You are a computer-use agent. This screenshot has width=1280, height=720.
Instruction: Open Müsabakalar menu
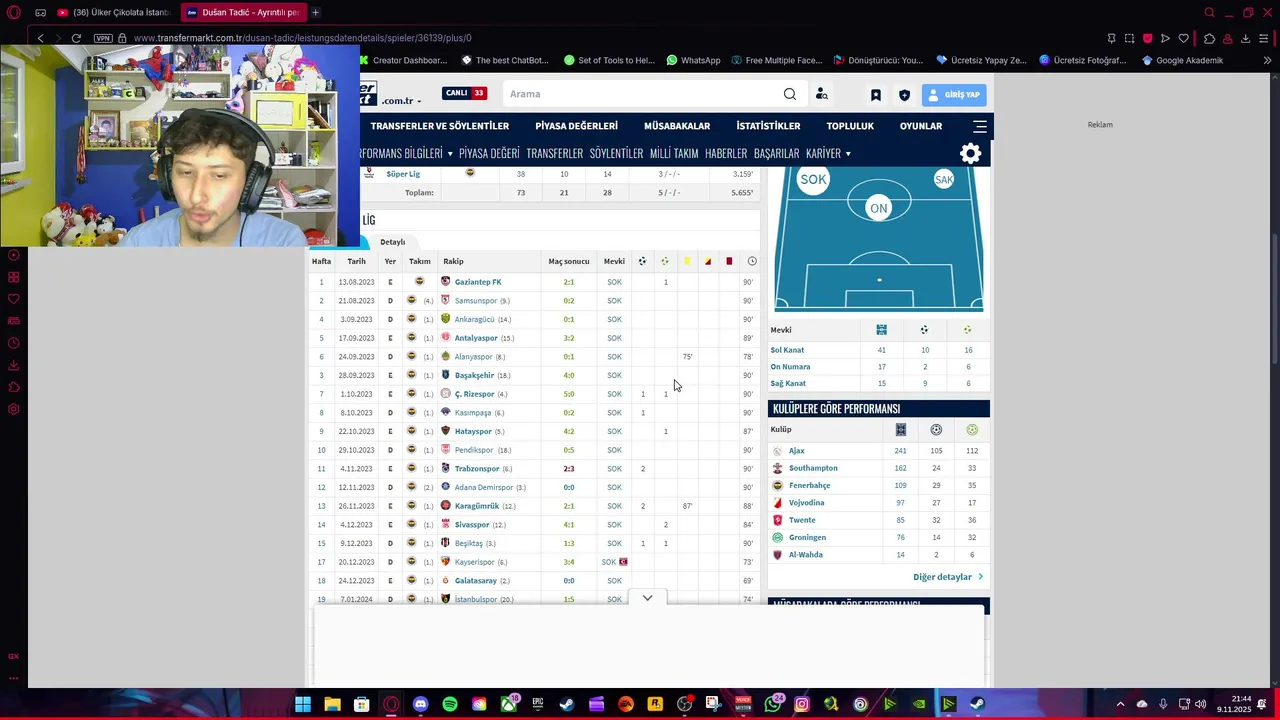point(677,126)
